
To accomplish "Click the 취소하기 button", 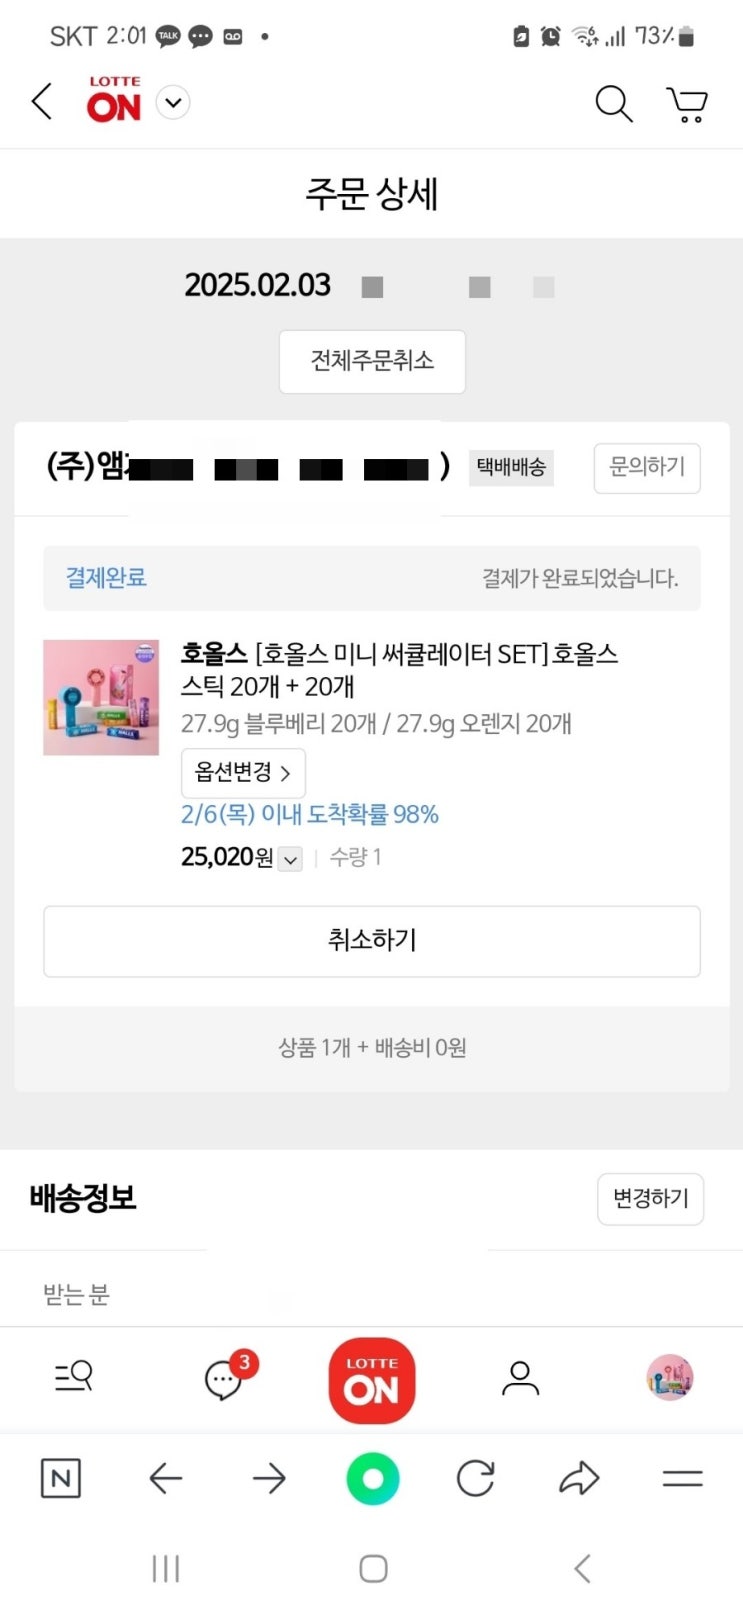I will (372, 941).
